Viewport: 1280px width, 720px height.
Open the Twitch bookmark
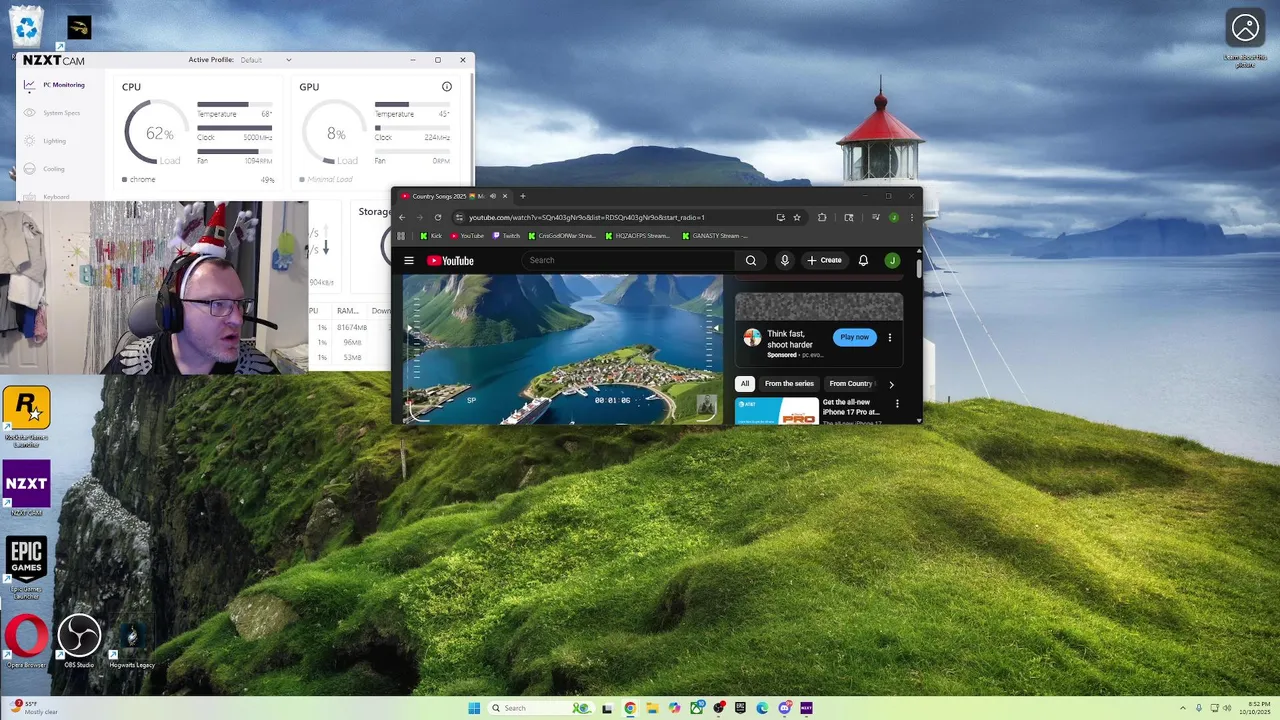pos(507,236)
